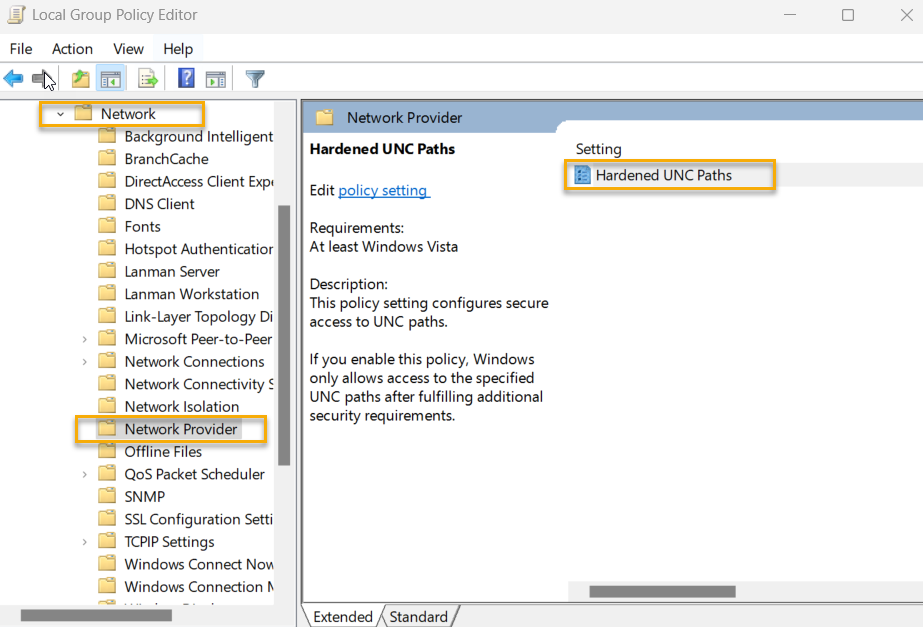
Task: Expand the Network Connections node
Action: point(84,361)
